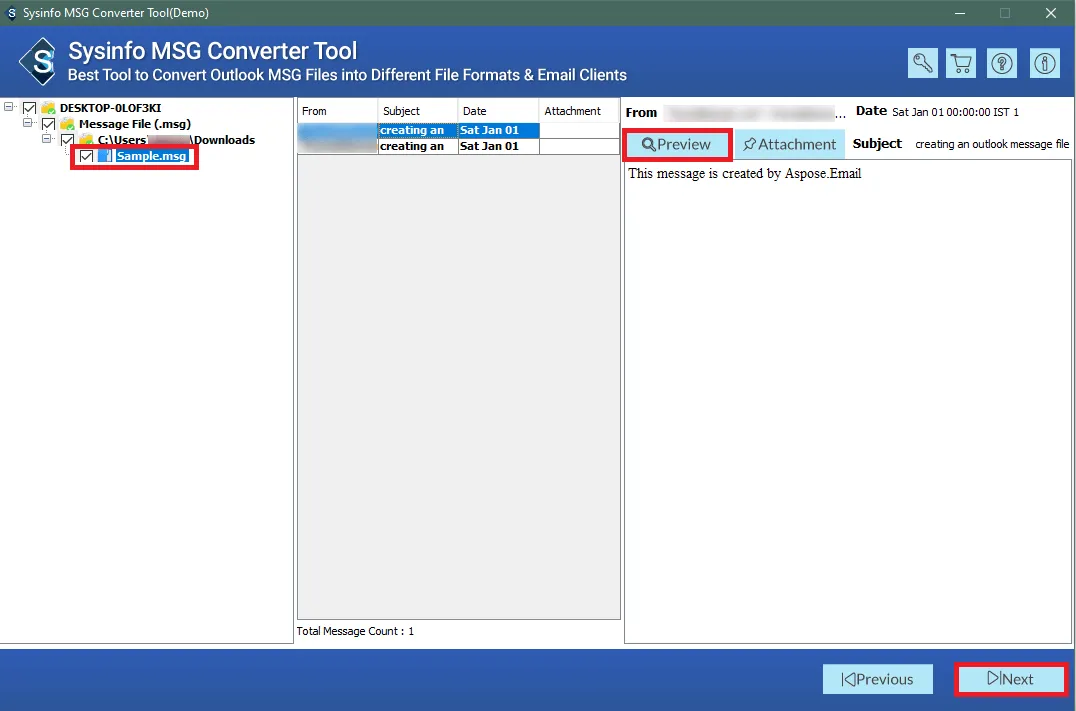Collapse the Downloads folder path node
This screenshot has height=711, width=1076.
click(48, 140)
